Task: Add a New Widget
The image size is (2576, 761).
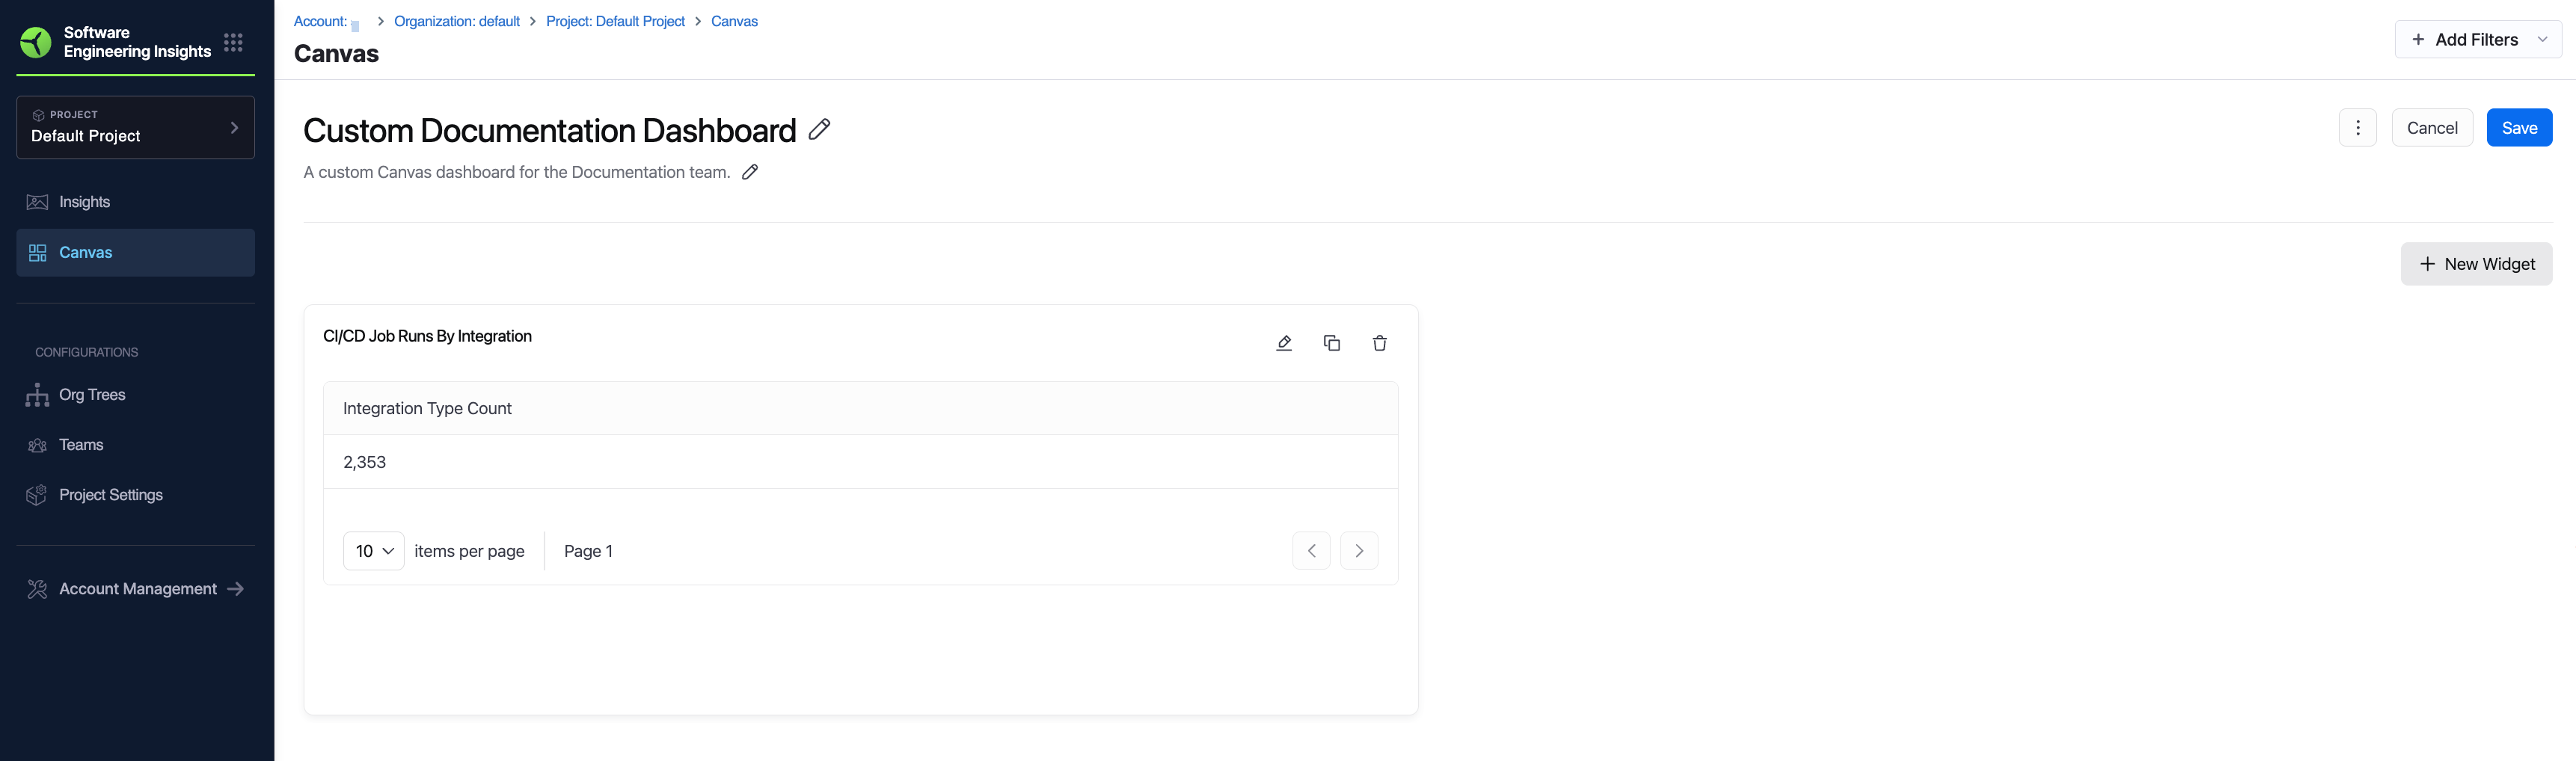Action: [2475, 264]
